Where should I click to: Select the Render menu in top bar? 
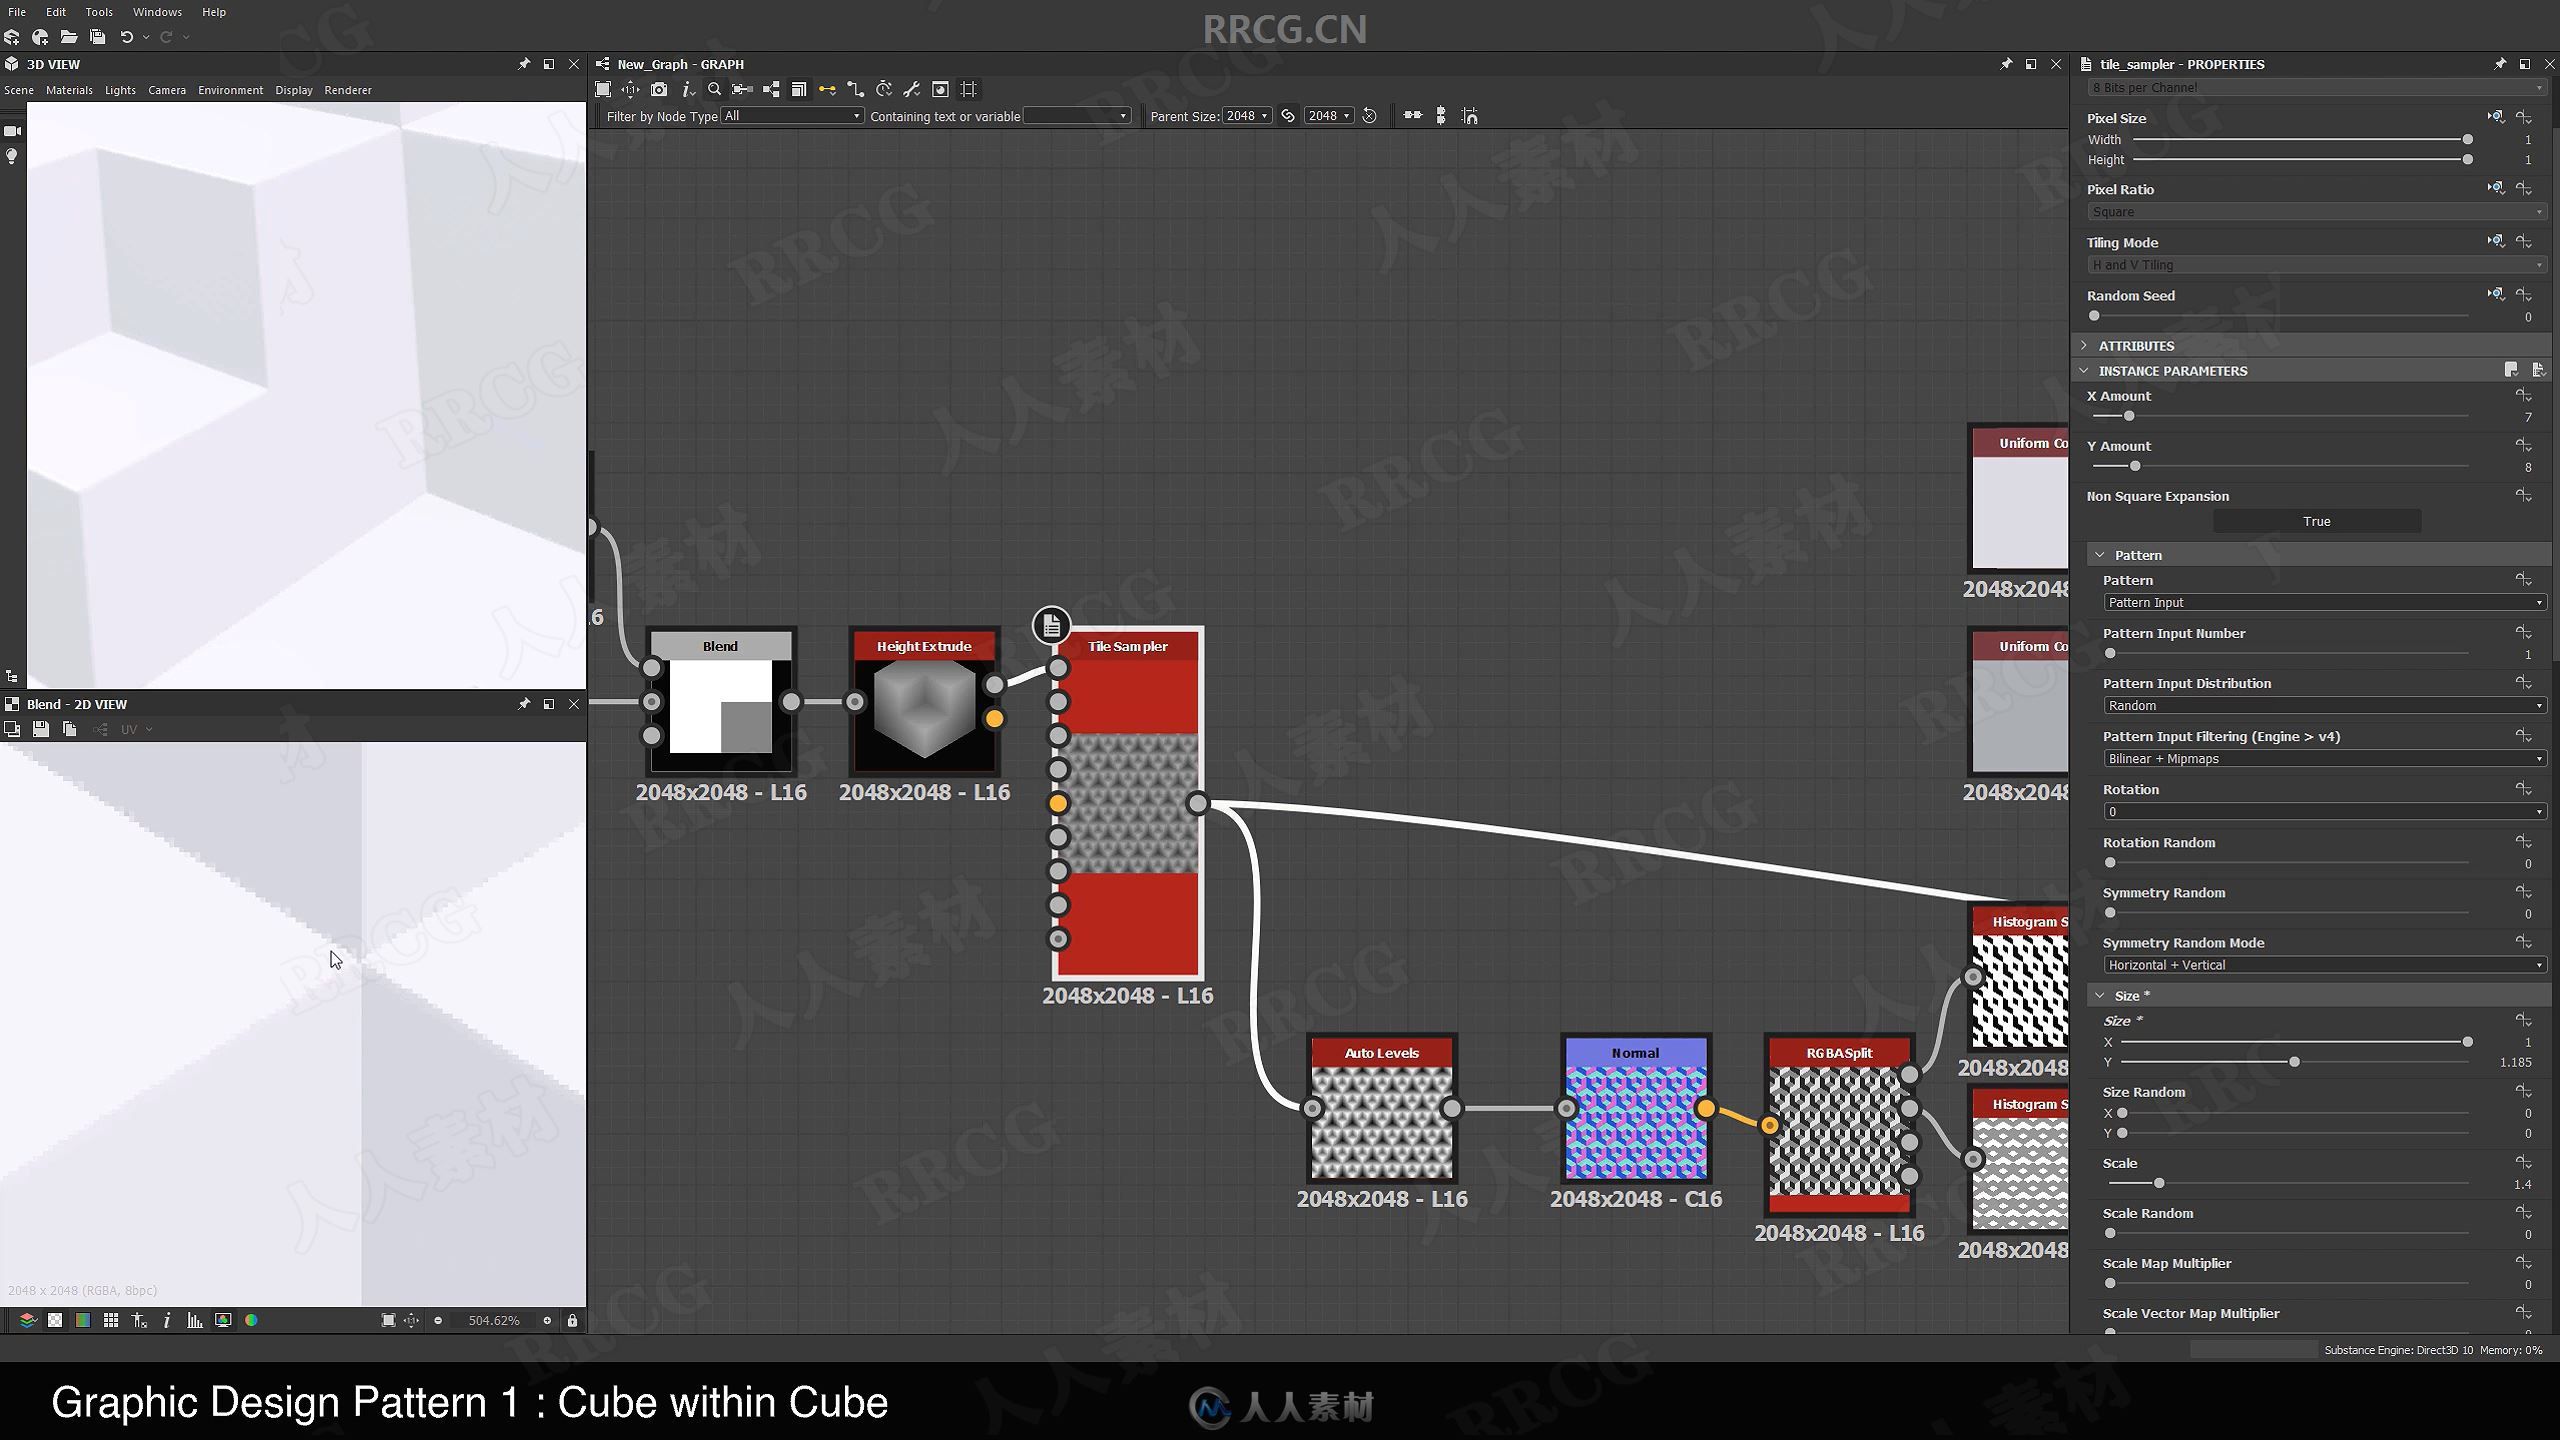pyautogui.click(x=346, y=90)
